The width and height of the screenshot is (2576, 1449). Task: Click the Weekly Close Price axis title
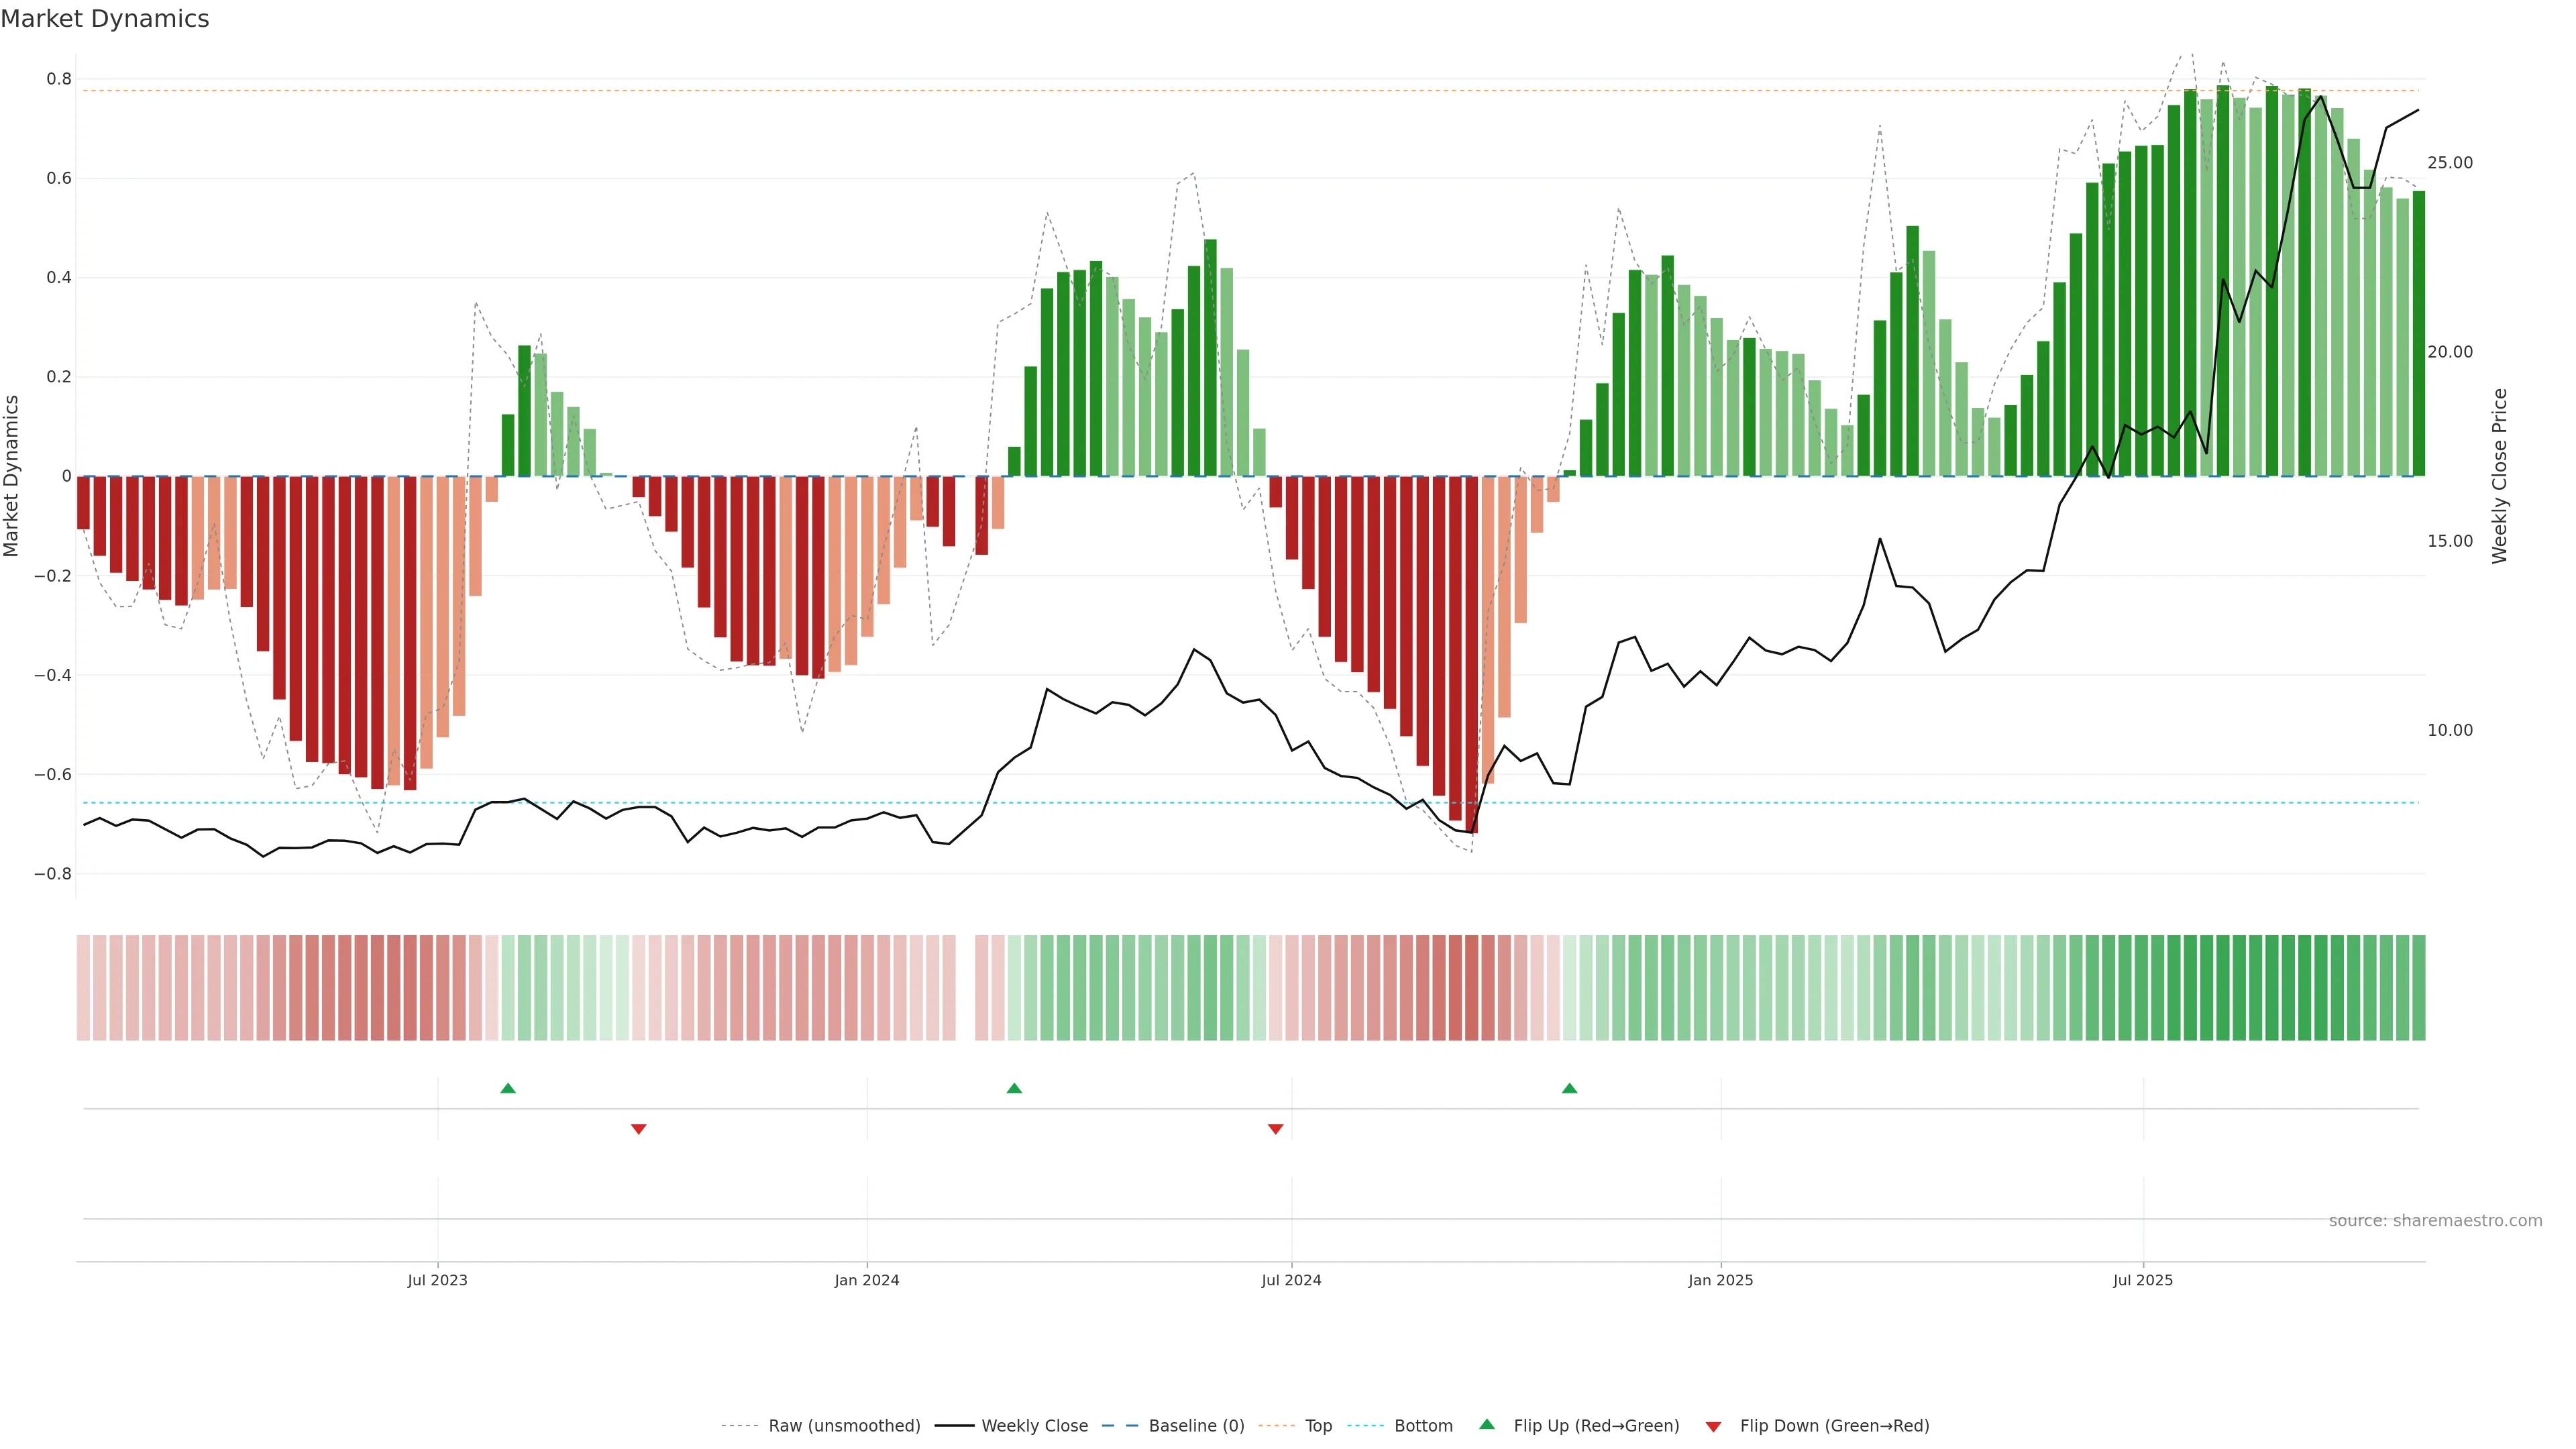2499,476
